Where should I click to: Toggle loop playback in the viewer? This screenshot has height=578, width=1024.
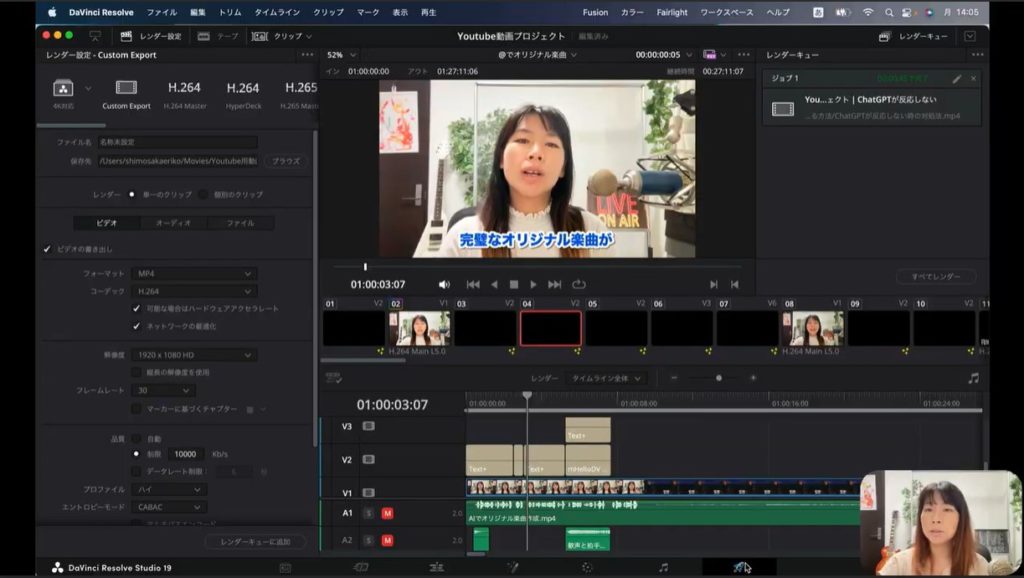579,285
